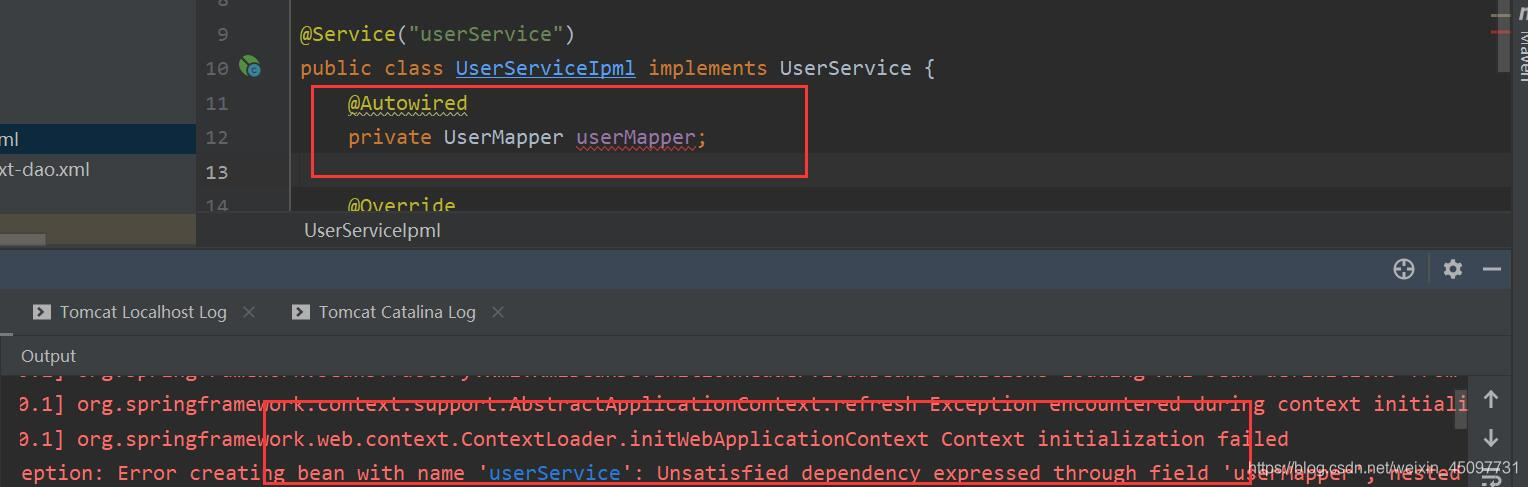Open the UserServiceIpml class name in code
Viewport: 1528px width, 487px height.
pos(545,68)
